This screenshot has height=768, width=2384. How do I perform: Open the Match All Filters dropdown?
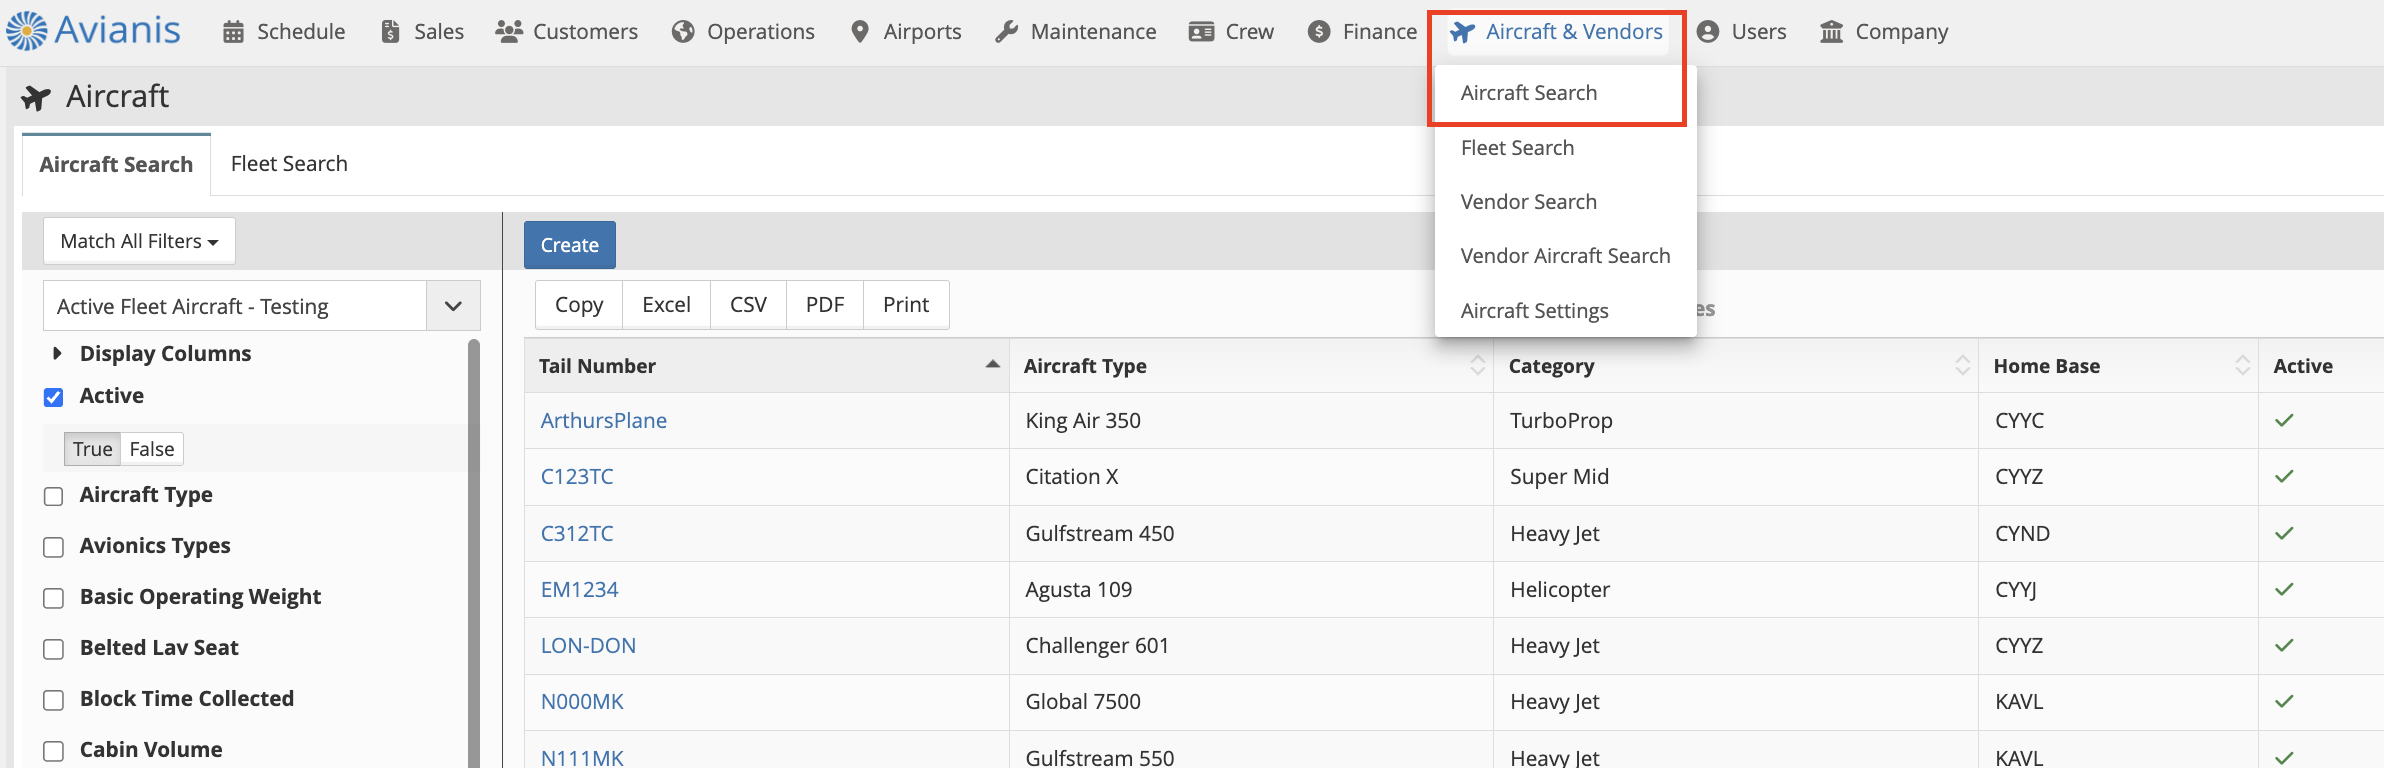click(x=139, y=241)
